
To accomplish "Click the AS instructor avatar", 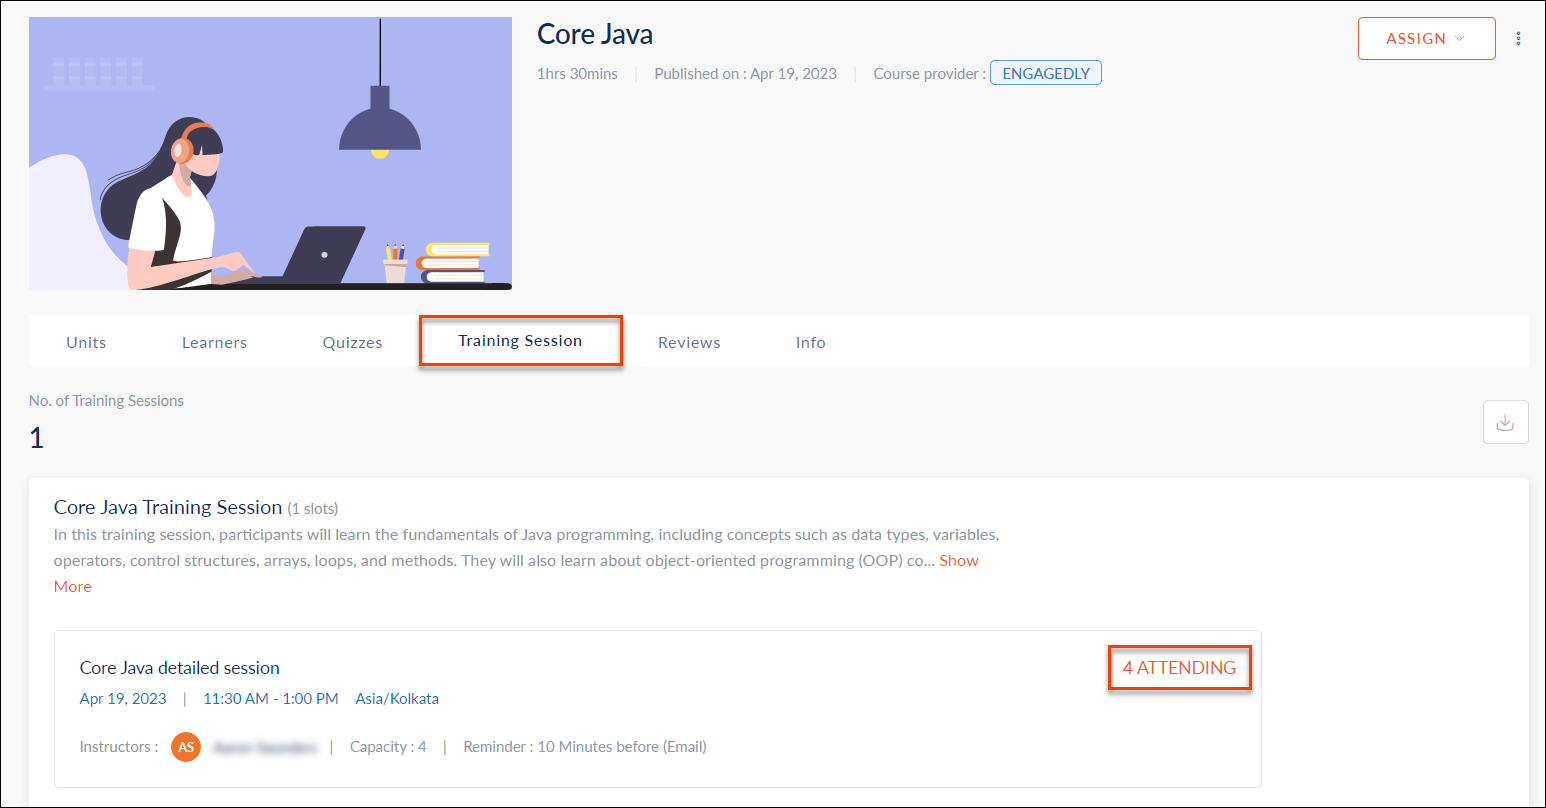I will click(186, 747).
